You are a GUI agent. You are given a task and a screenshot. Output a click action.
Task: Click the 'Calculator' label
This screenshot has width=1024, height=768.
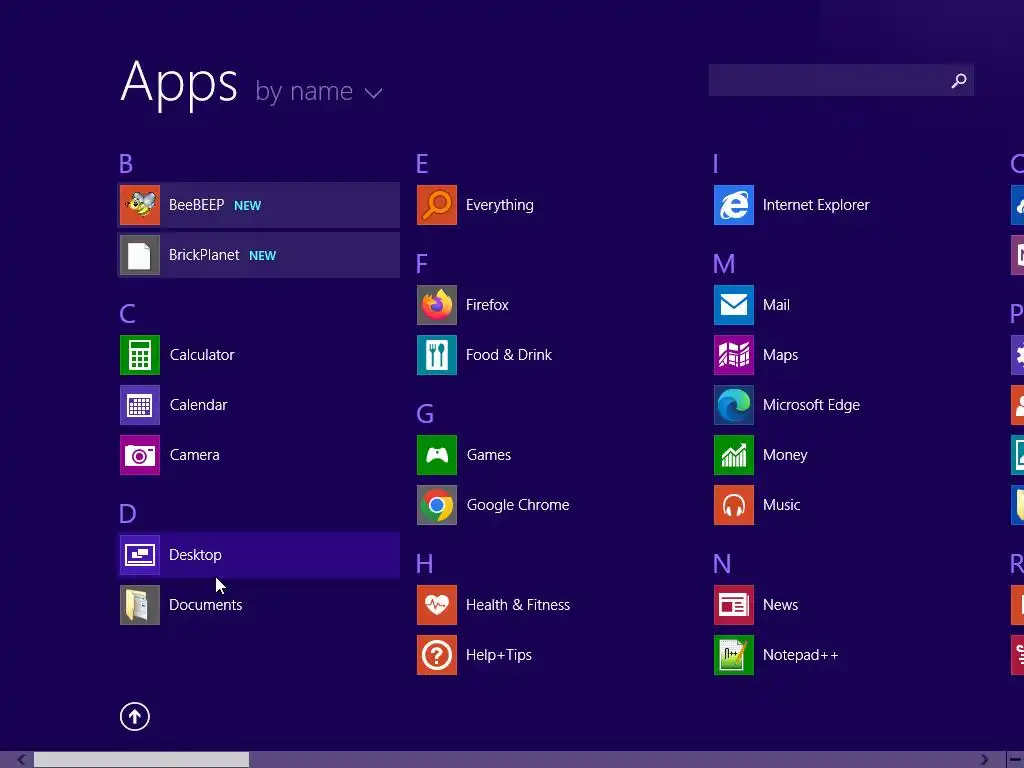202,355
